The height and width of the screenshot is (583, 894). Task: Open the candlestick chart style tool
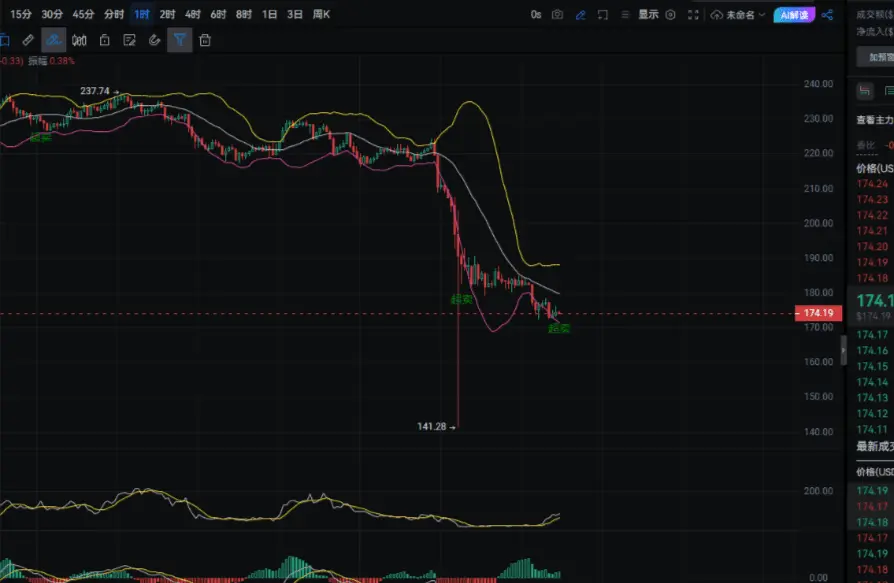tap(79, 40)
